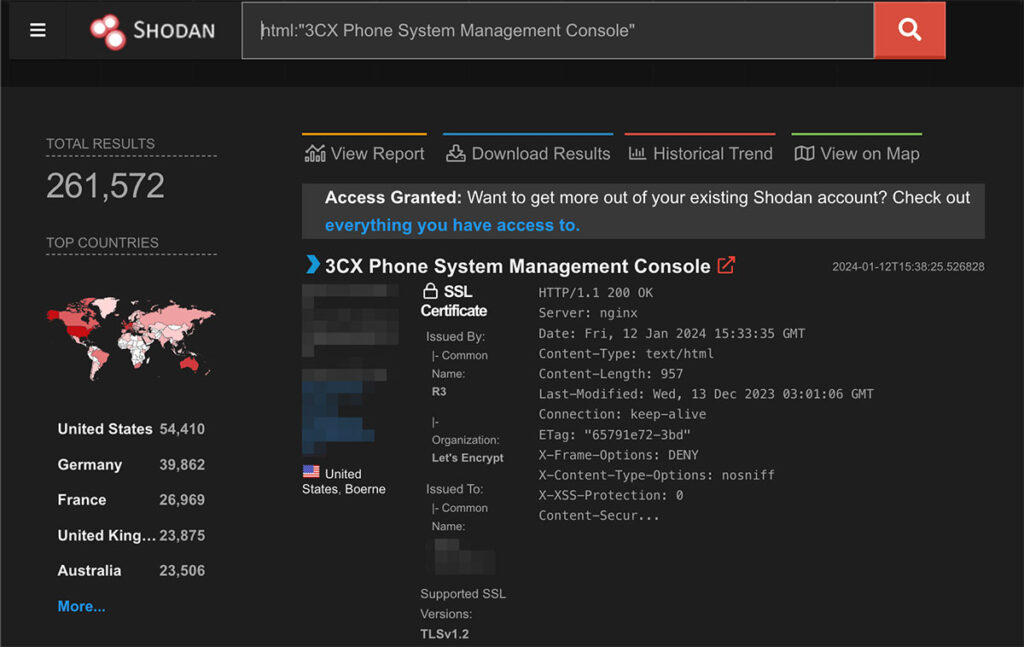Viewport: 1024px width, 647px height.
Task: Click the 'X-Content-Type-Options: nosniff' line
Action: [x=656, y=475]
